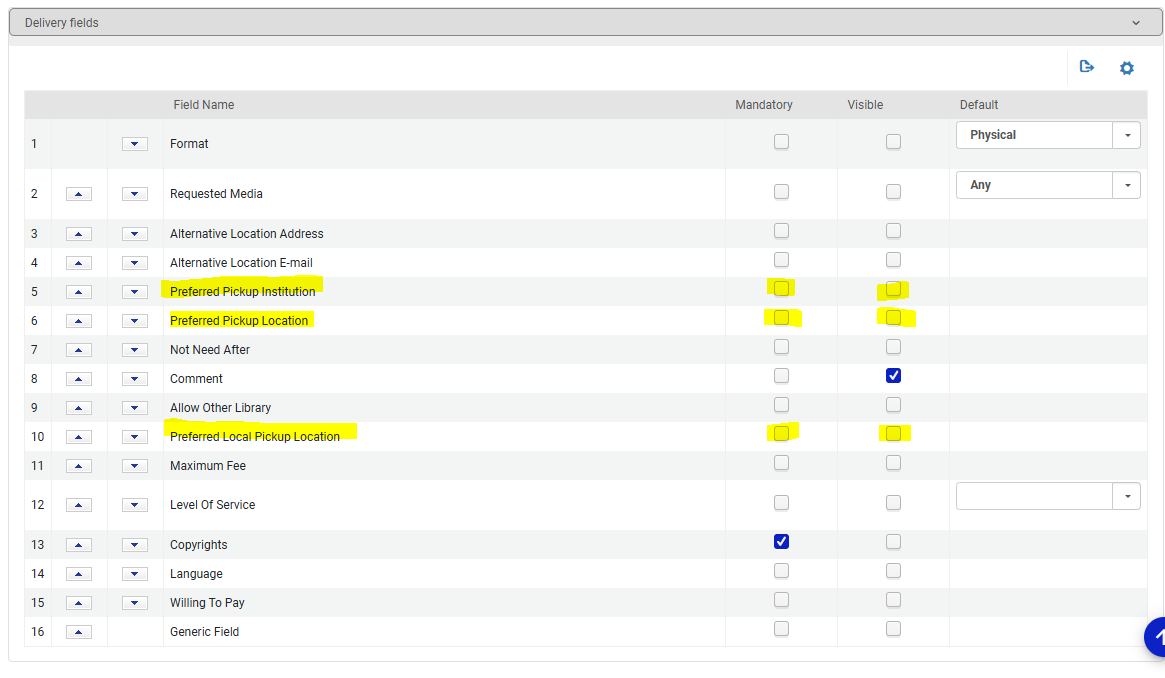Image resolution: width=1165 pixels, height=678 pixels.
Task: Enable Mandatory for Preferred Pickup Institution
Action: click(781, 288)
